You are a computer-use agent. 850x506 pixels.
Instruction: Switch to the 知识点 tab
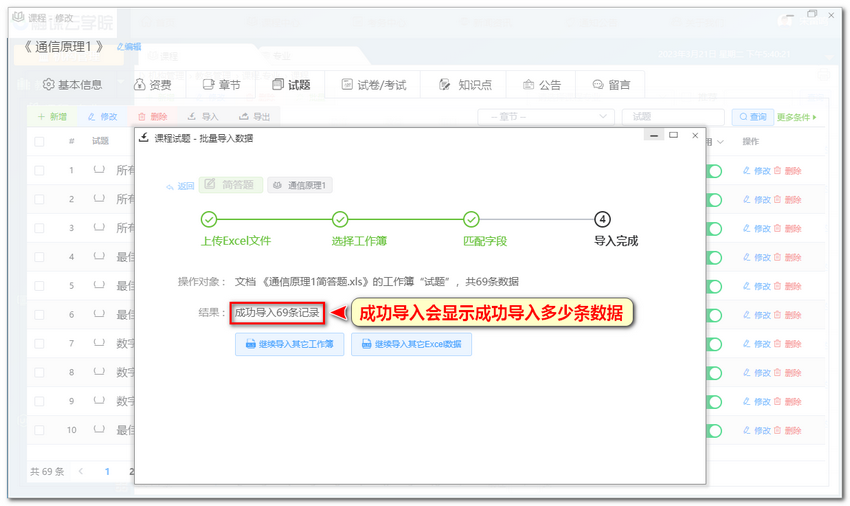465,85
